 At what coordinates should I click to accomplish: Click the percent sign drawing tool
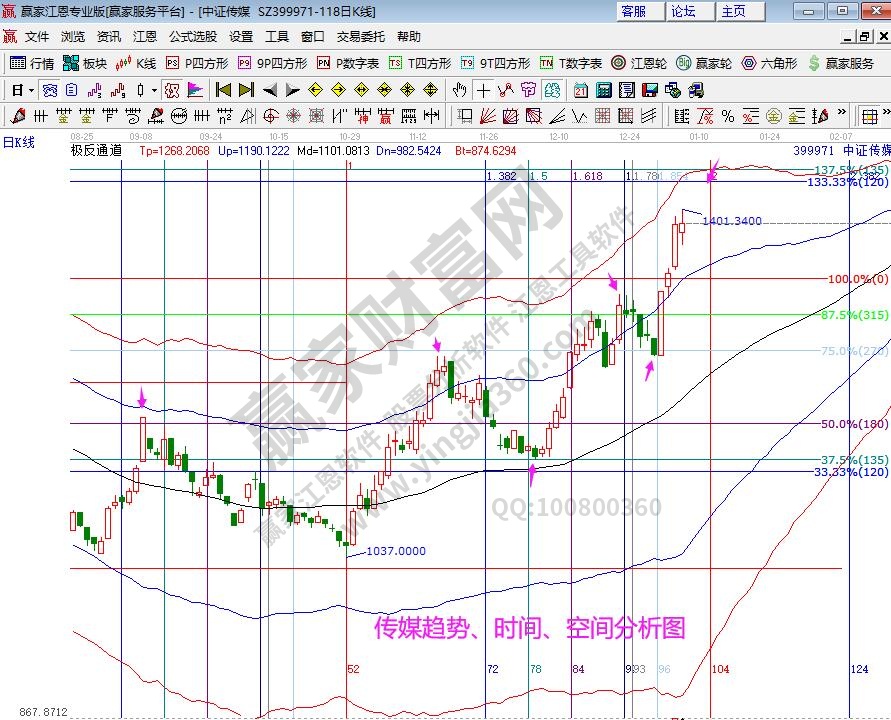727,115
